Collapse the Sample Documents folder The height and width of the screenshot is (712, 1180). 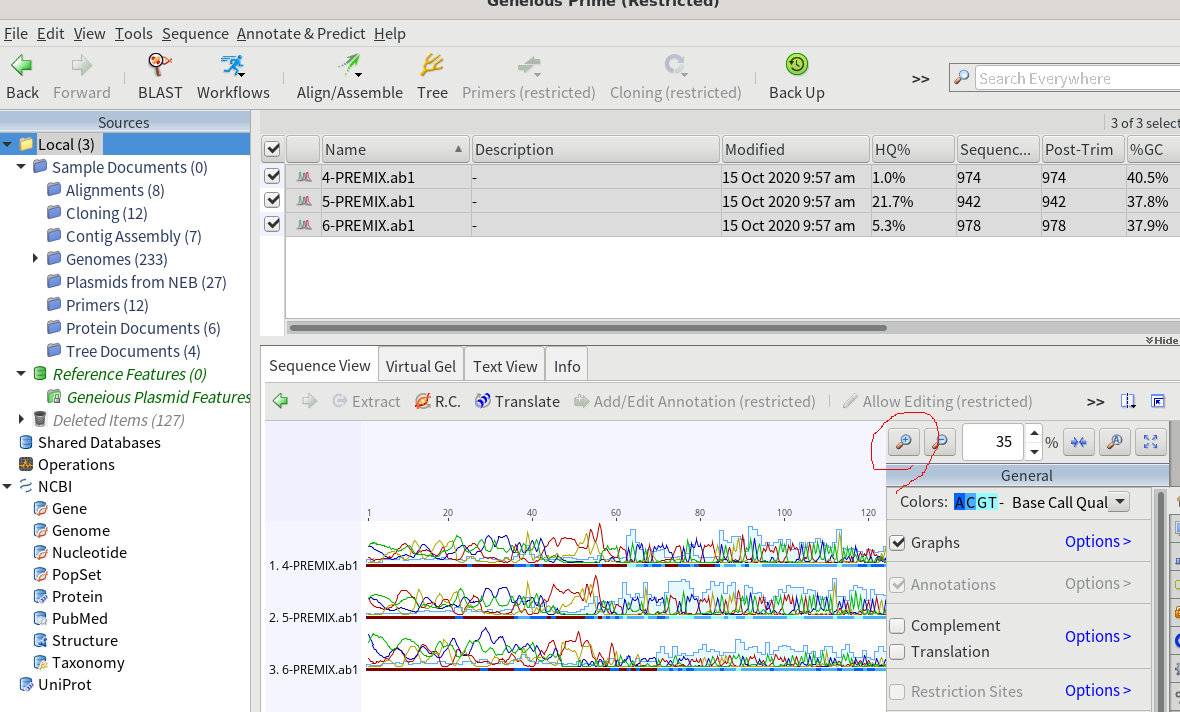pyautogui.click(x=21, y=166)
